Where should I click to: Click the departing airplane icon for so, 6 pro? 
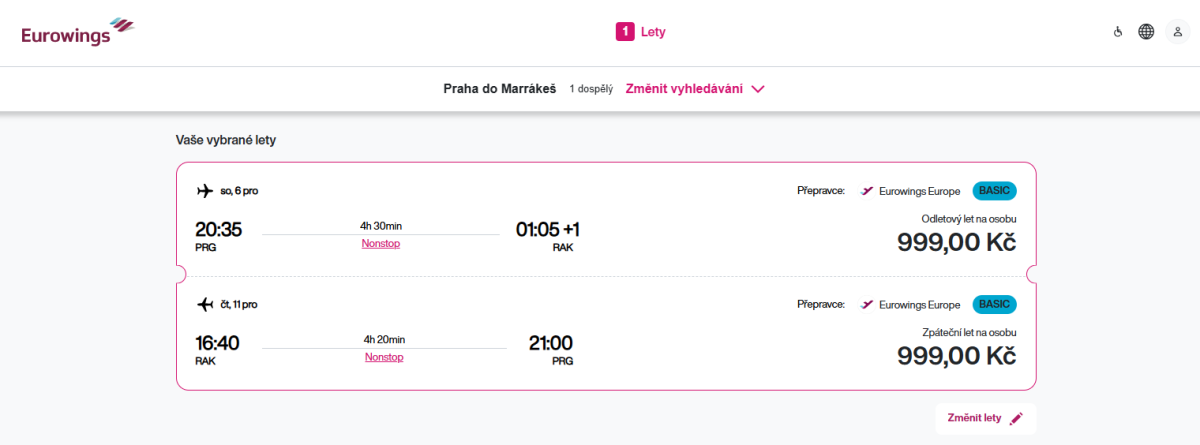tap(205, 191)
